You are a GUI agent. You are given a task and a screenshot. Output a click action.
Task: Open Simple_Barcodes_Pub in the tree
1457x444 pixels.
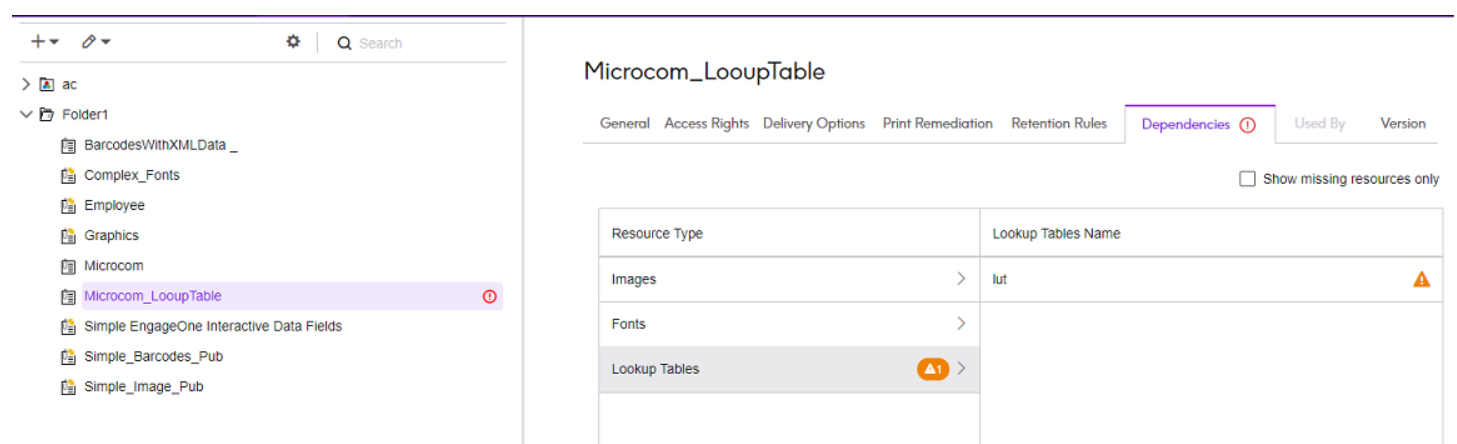point(153,357)
